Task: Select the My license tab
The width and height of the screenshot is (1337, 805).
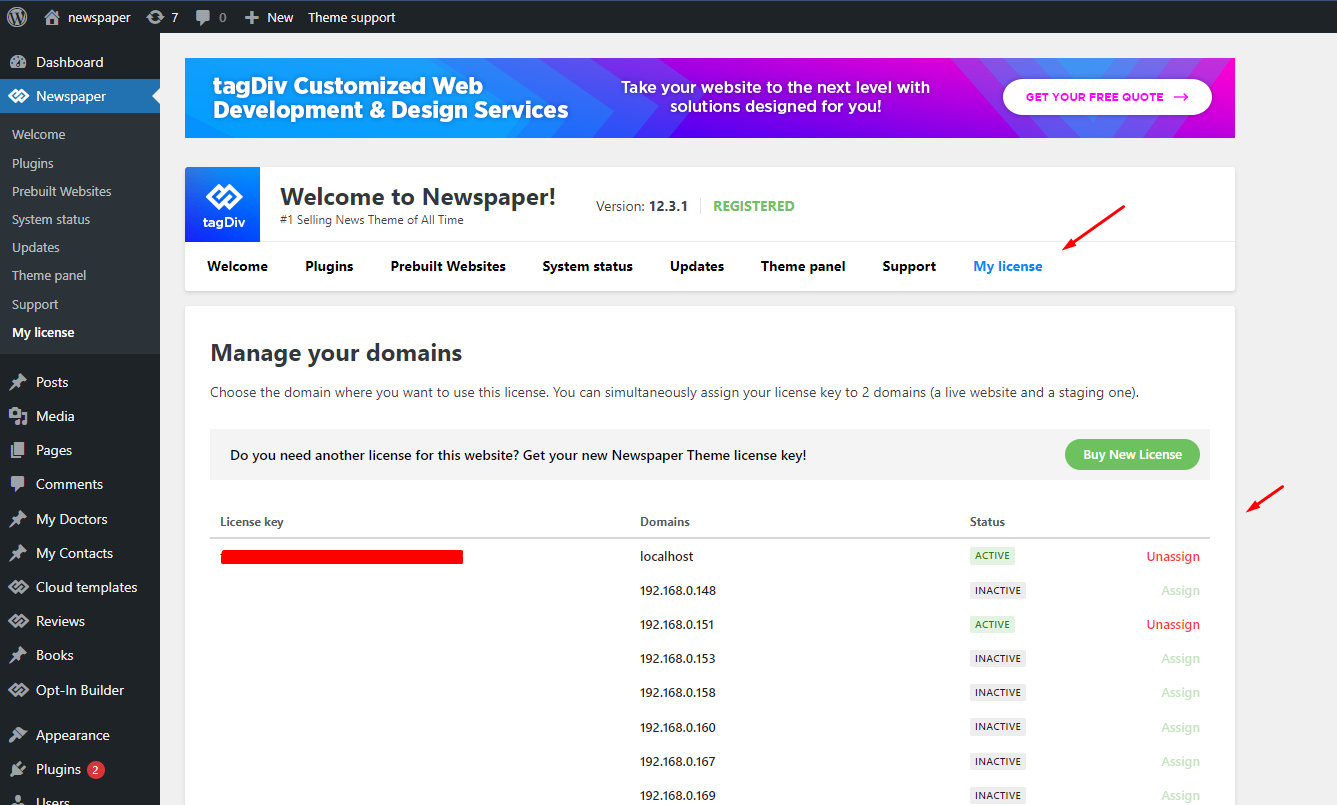Action: [x=1008, y=266]
